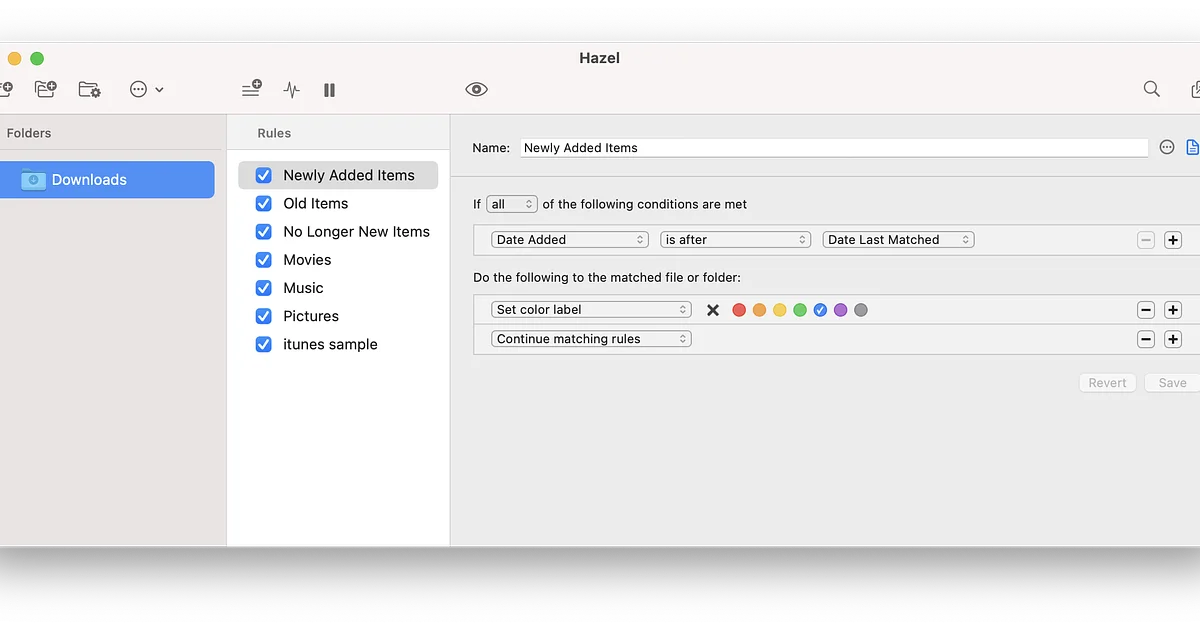
Task: Select the Movies rule
Action: pyautogui.click(x=307, y=259)
